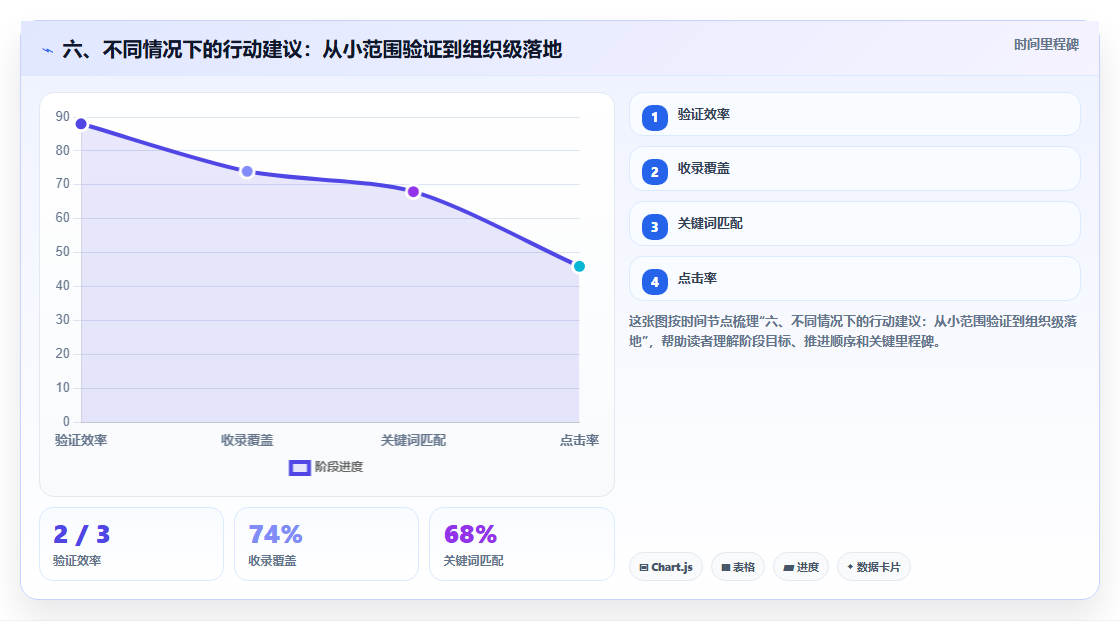Click the 数据卡片 tag
The width and height of the screenshot is (1120, 621).
(874, 567)
